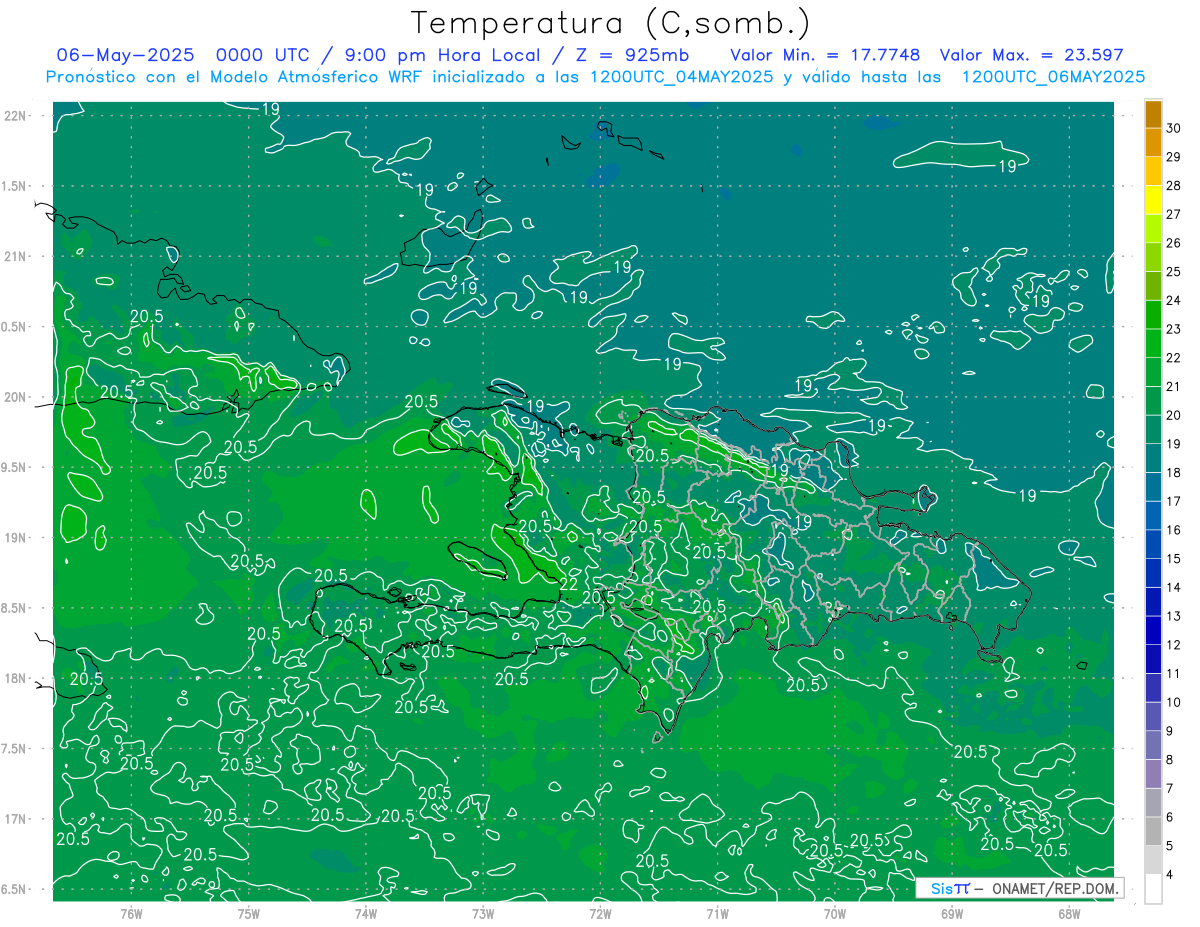Click the "20N" latitude axis label

coord(15,397)
